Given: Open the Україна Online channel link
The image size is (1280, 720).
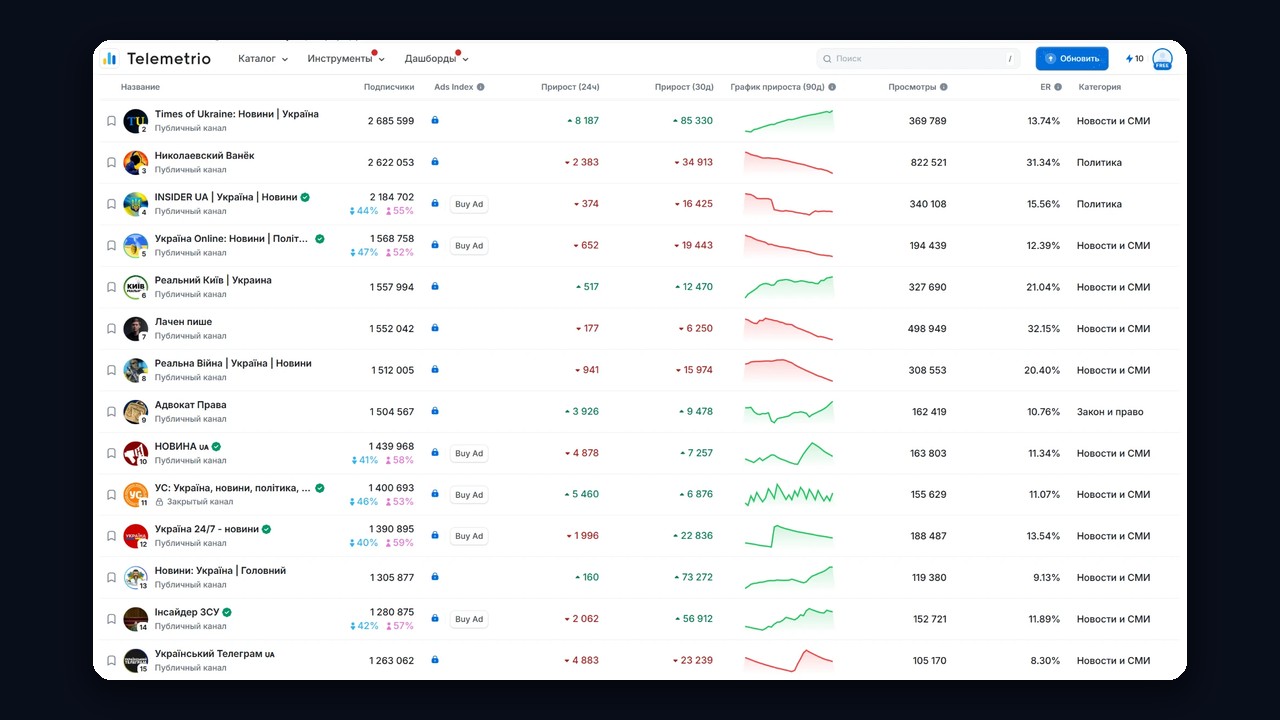Looking at the screenshot, I should [x=232, y=239].
